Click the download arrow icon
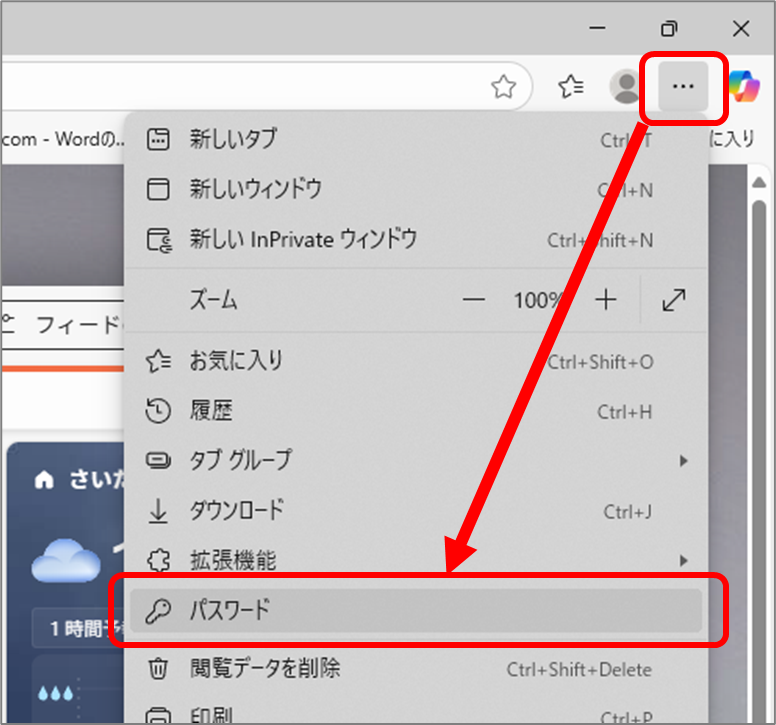776x725 pixels. (158, 511)
